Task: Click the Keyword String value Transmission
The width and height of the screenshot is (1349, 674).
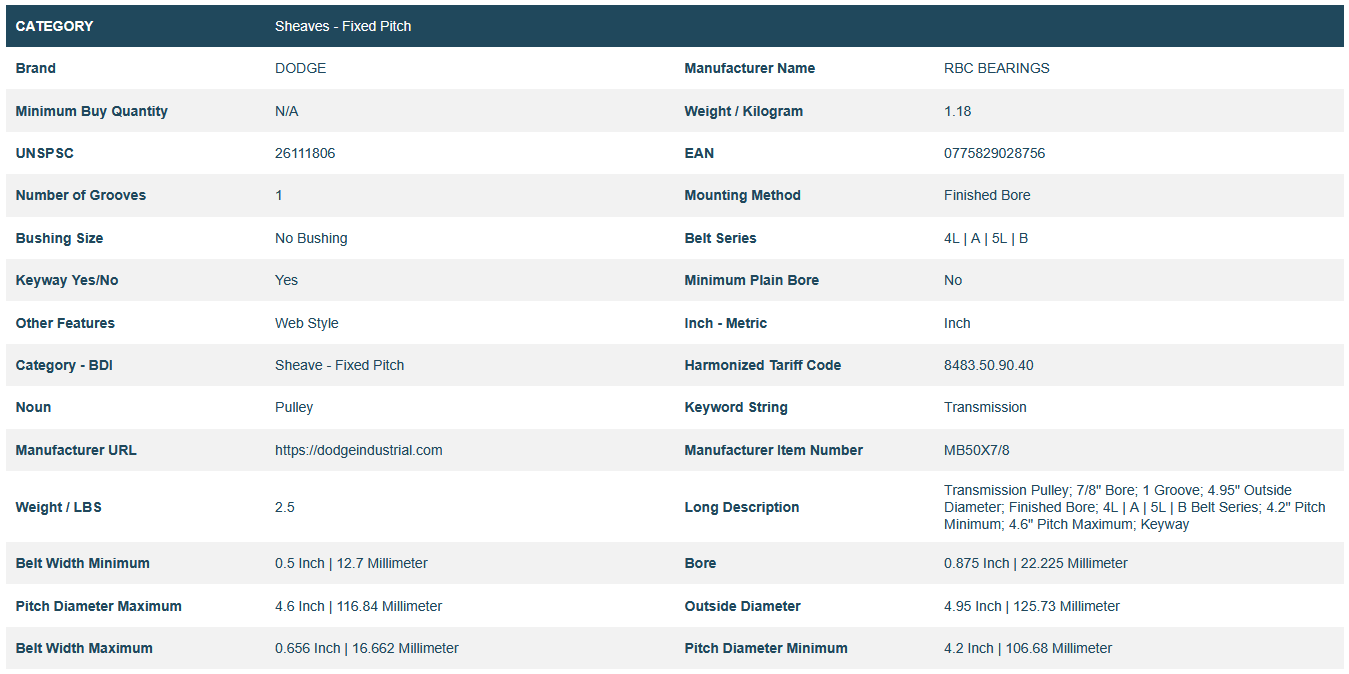Action: [984, 407]
